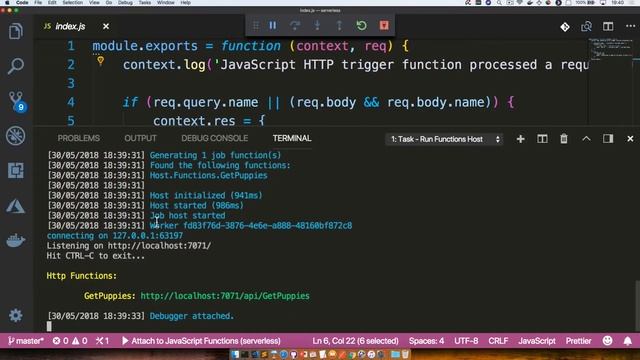The width and height of the screenshot is (640, 360).
Task: Close the index.js editor tab
Action: (106, 27)
